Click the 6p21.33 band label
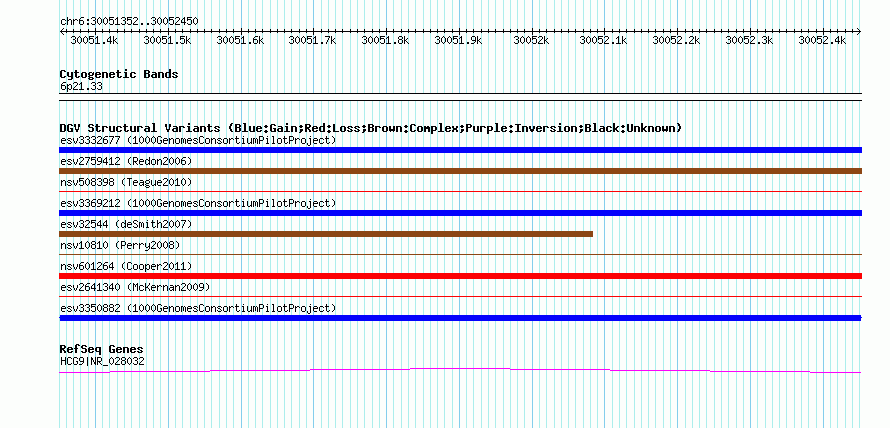 [81, 87]
